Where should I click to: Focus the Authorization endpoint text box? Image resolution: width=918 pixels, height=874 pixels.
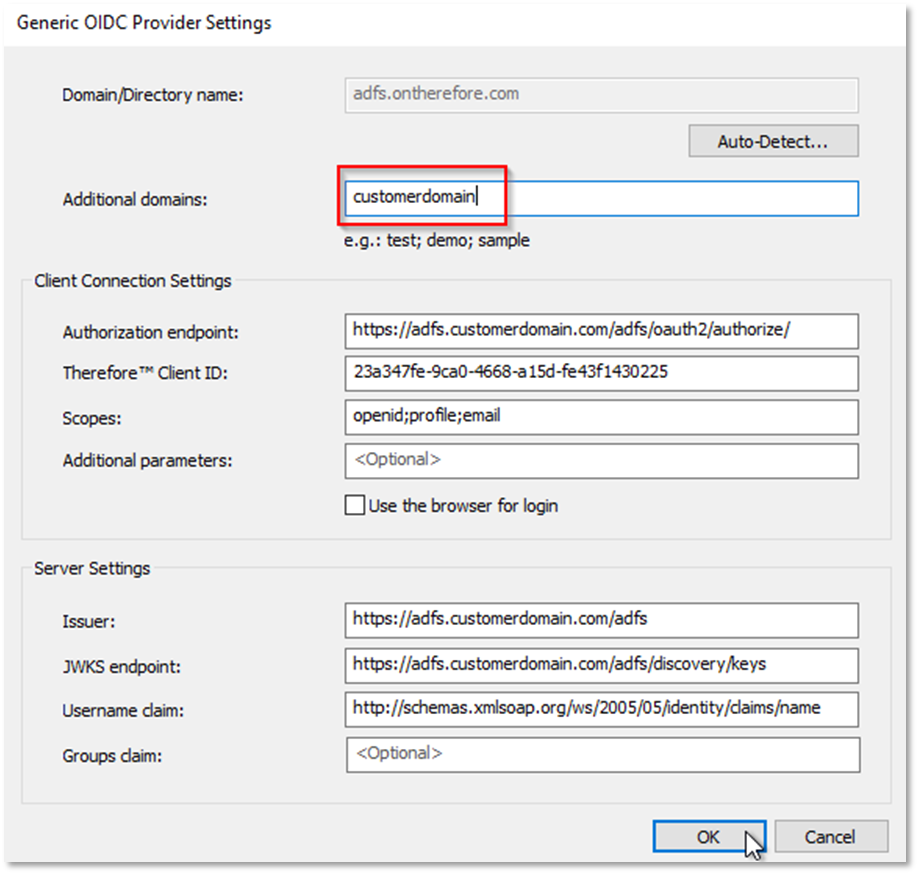[600, 330]
